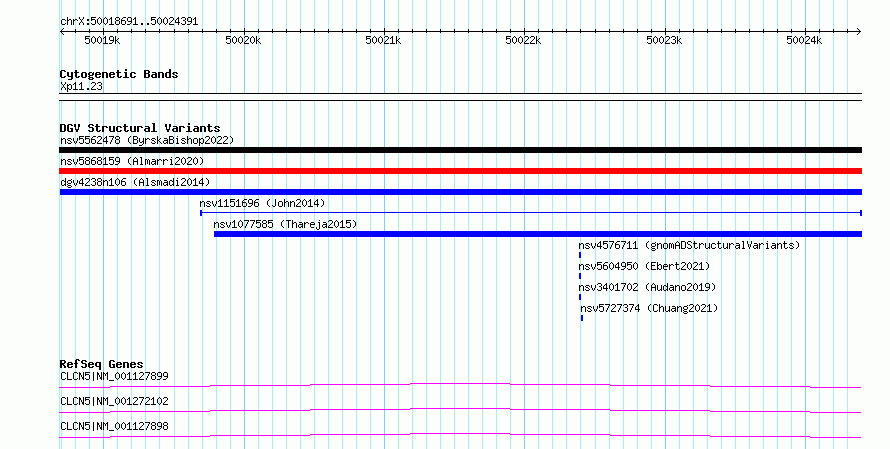Click the right arrowhead of the ruler

[859, 32]
